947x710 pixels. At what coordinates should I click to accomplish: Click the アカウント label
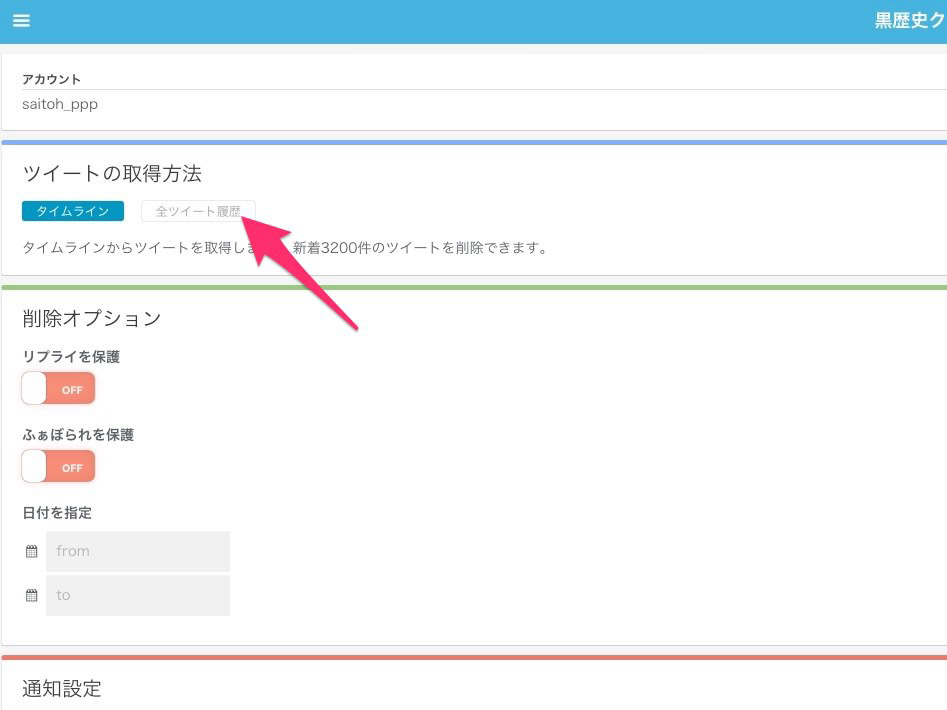(x=51, y=79)
